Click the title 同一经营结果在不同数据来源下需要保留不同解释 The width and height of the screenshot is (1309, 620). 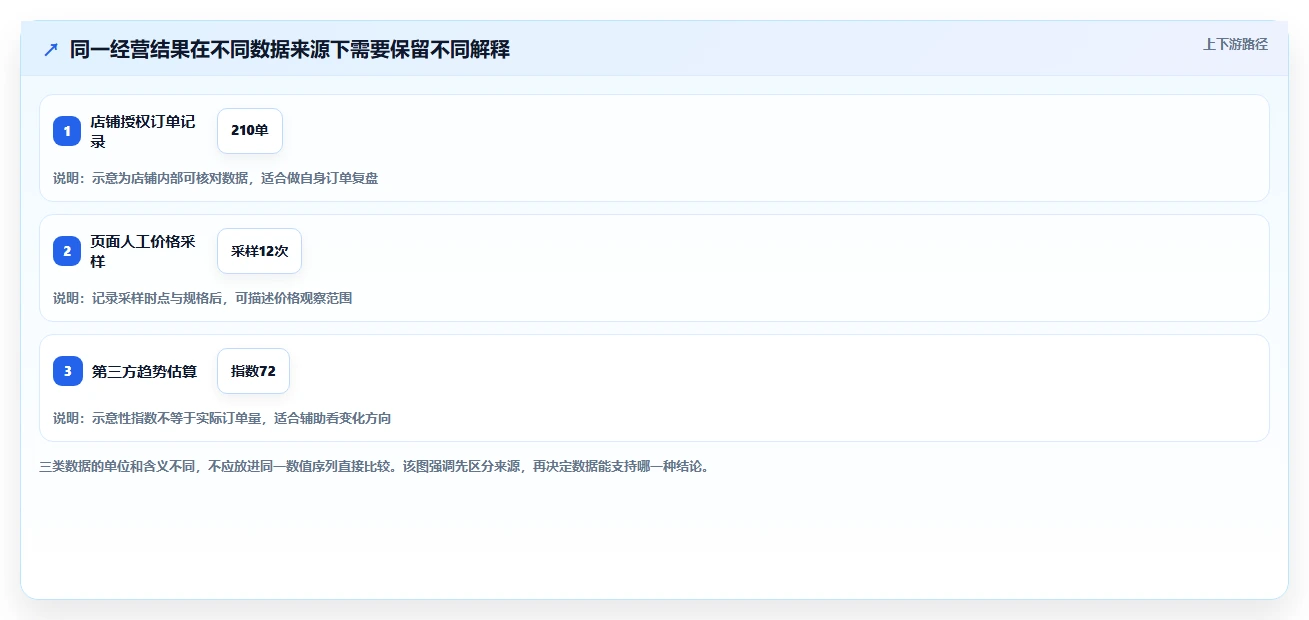(290, 49)
